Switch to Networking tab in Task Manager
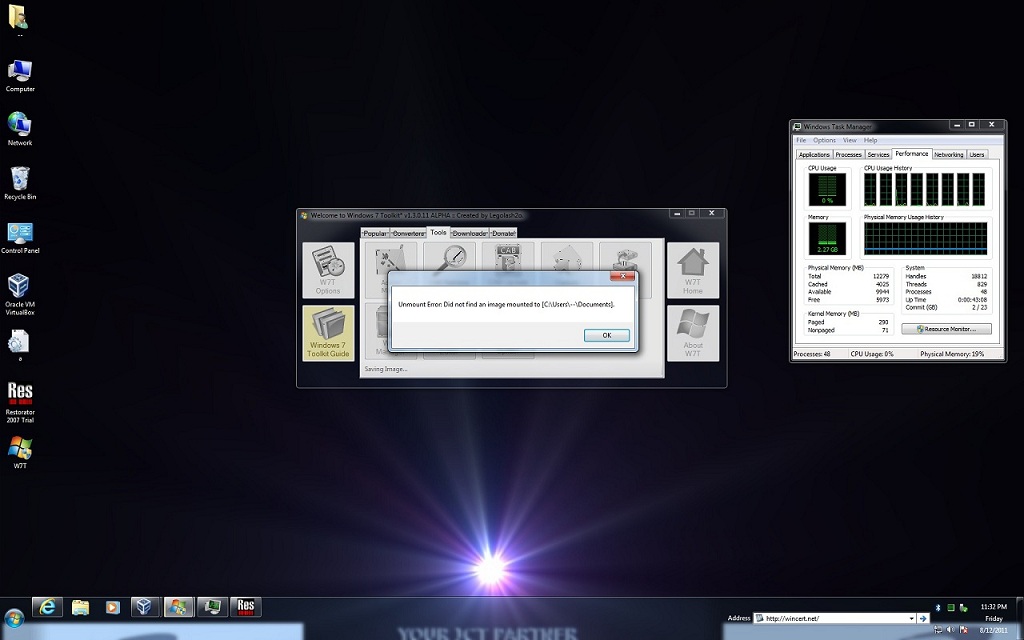 (948, 155)
